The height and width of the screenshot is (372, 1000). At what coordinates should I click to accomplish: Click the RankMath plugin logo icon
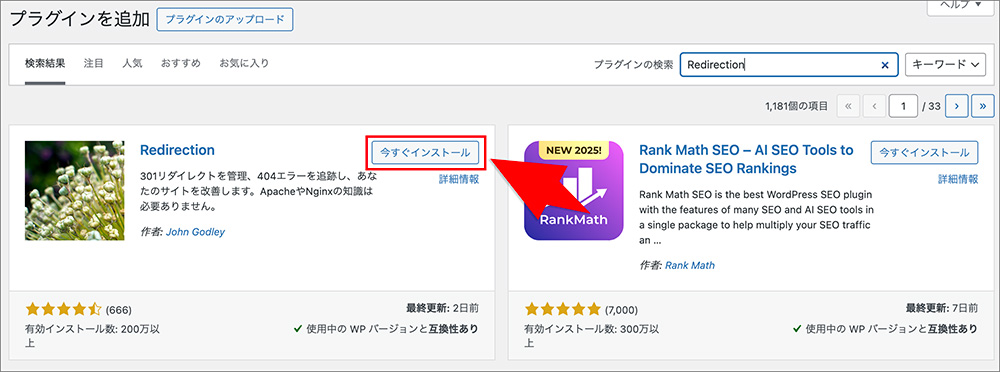pyautogui.click(x=574, y=191)
